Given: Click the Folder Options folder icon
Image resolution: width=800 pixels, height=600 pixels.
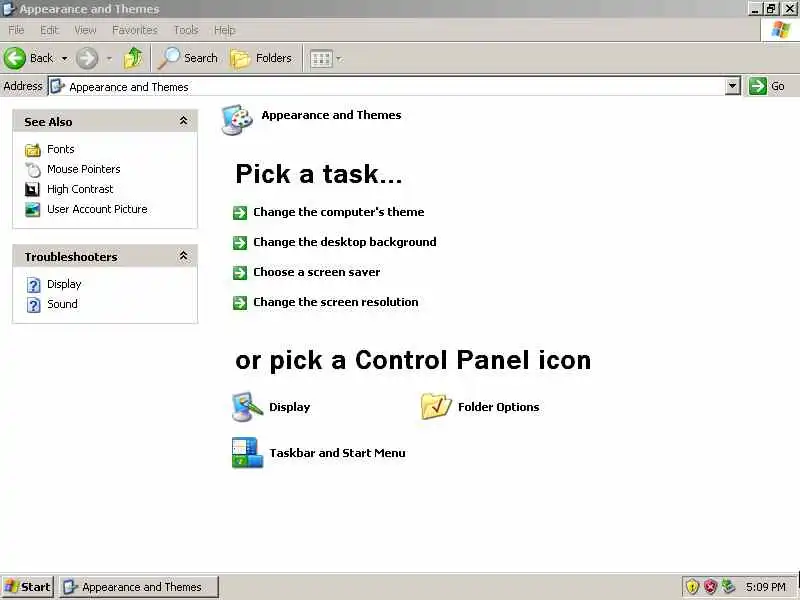Looking at the screenshot, I should pos(436,407).
